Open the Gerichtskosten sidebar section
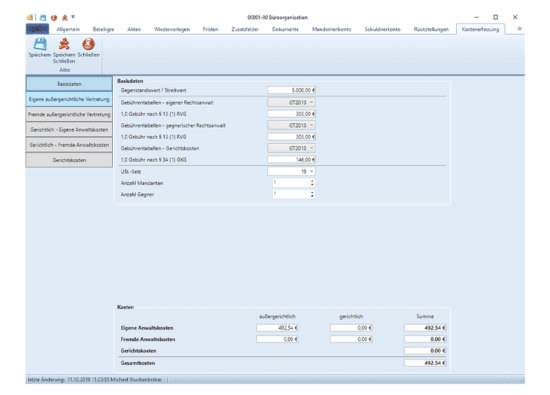The width and height of the screenshot is (550, 395). click(x=69, y=160)
